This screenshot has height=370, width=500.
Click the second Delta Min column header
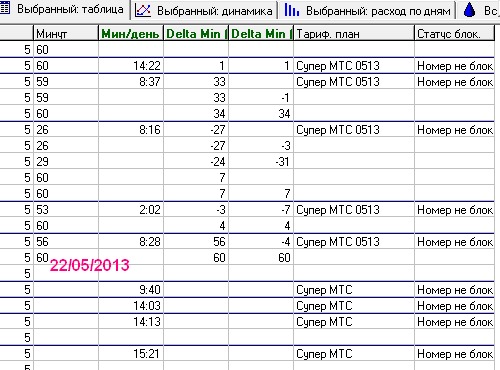(261, 34)
